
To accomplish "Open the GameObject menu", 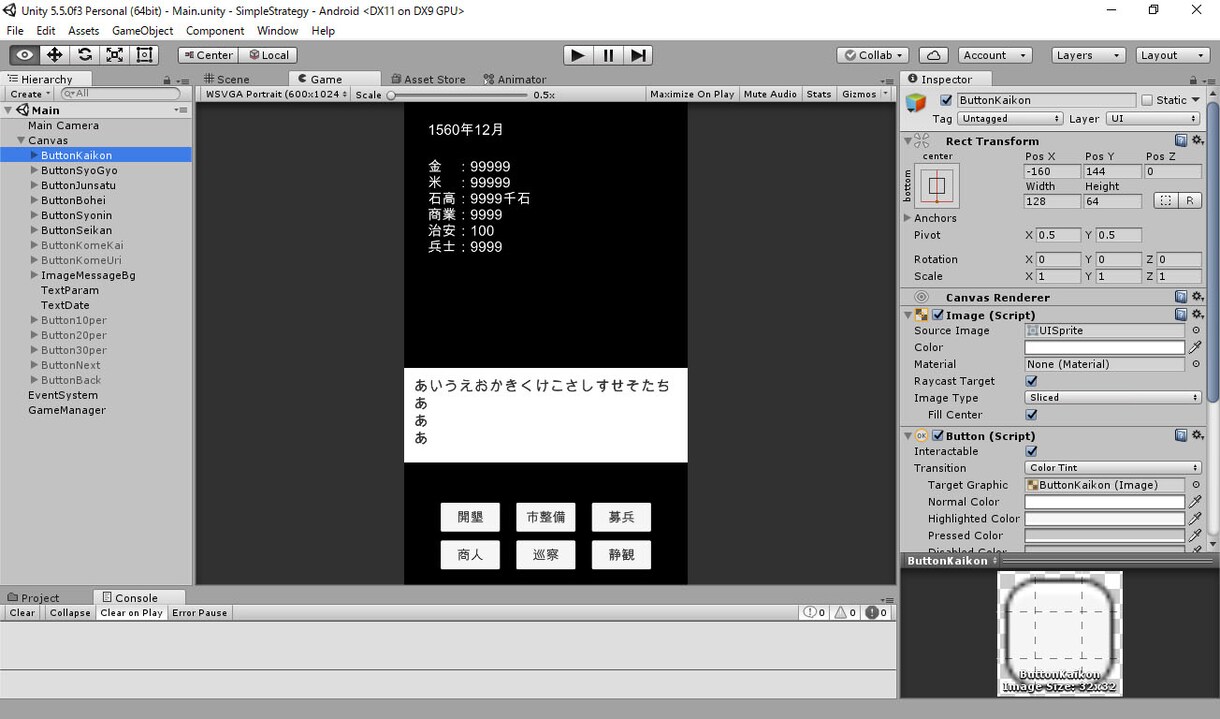I will click(143, 31).
